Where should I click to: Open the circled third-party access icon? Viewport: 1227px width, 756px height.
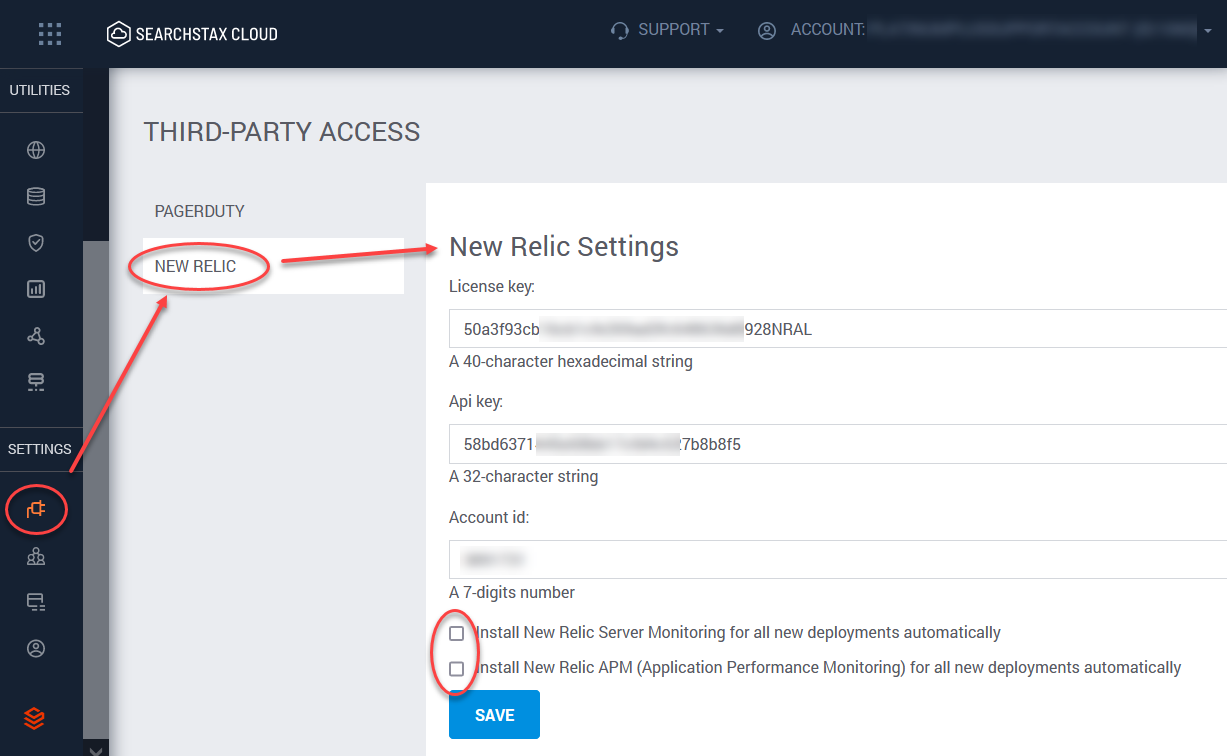click(x=36, y=509)
